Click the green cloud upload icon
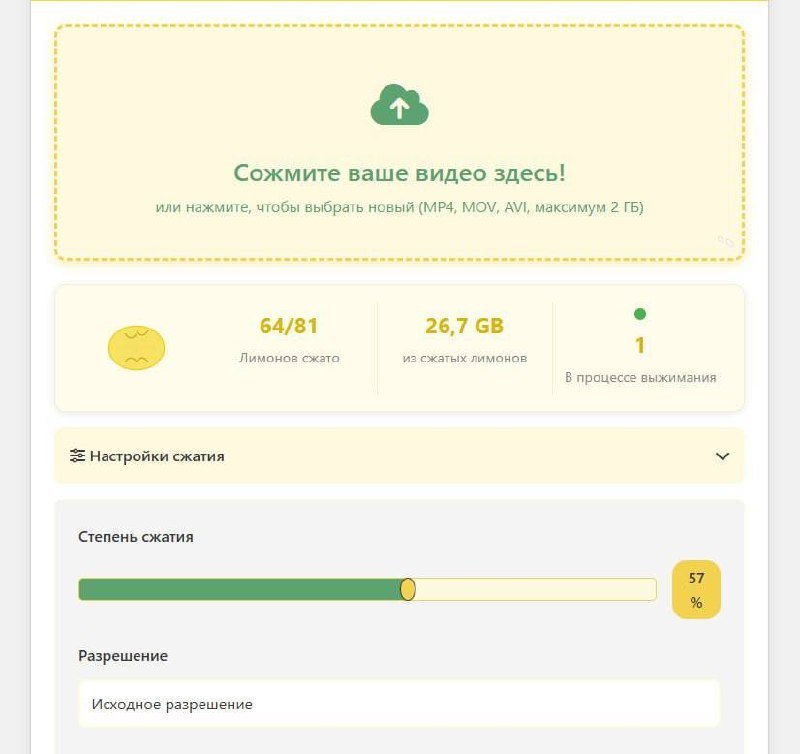The height and width of the screenshot is (754, 800). 399,105
